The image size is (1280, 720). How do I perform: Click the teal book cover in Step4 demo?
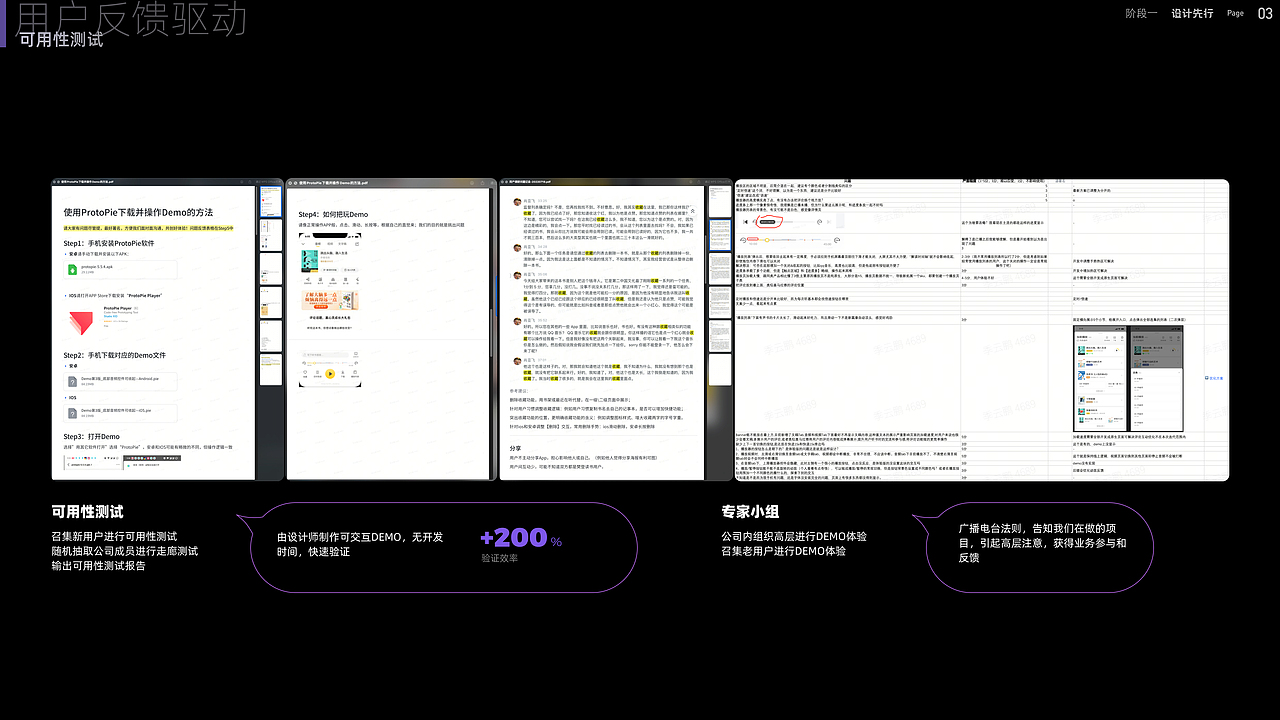coord(310,261)
